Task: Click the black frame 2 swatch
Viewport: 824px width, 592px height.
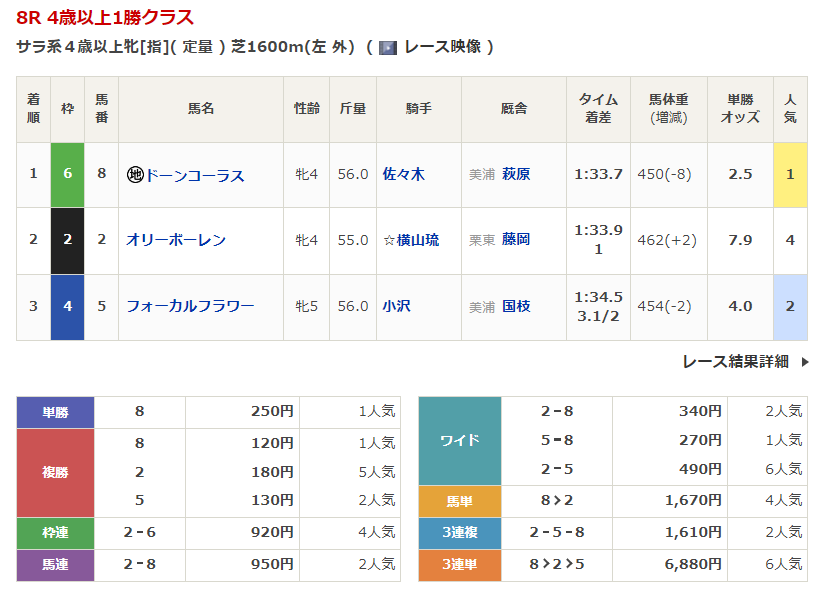Action: tap(68, 240)
